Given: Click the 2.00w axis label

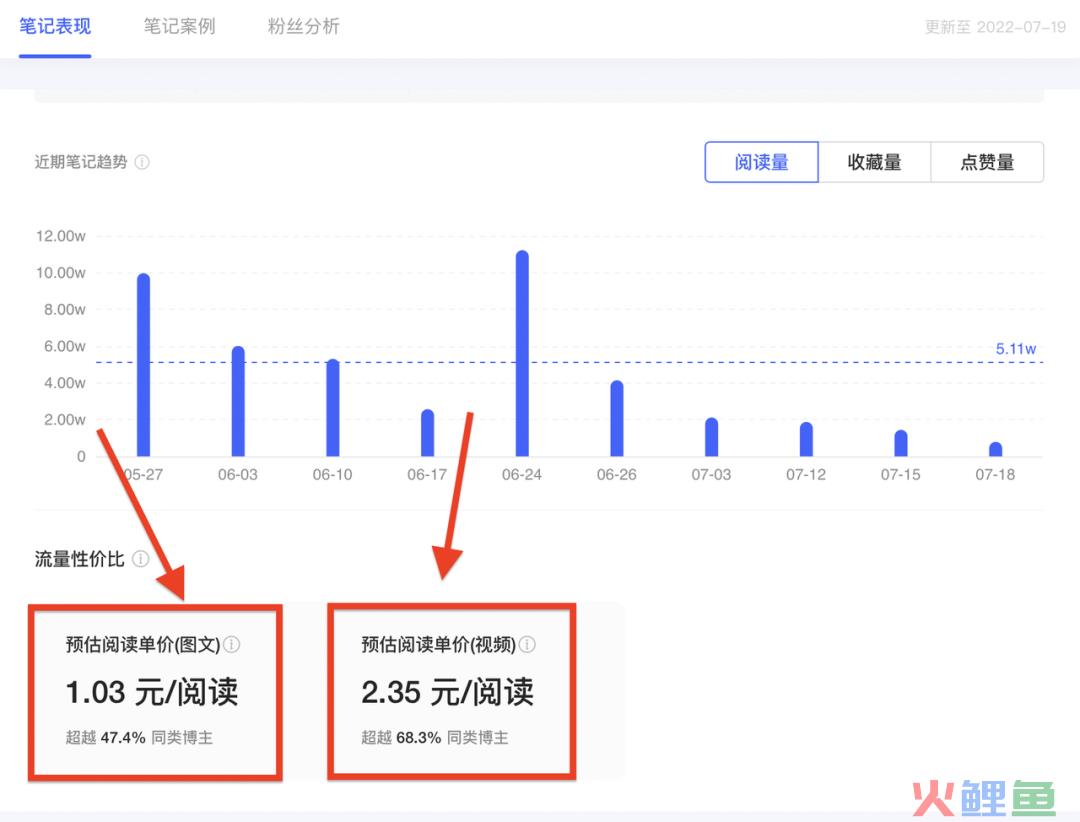Looking at the screenshot, I should [65, 420].
